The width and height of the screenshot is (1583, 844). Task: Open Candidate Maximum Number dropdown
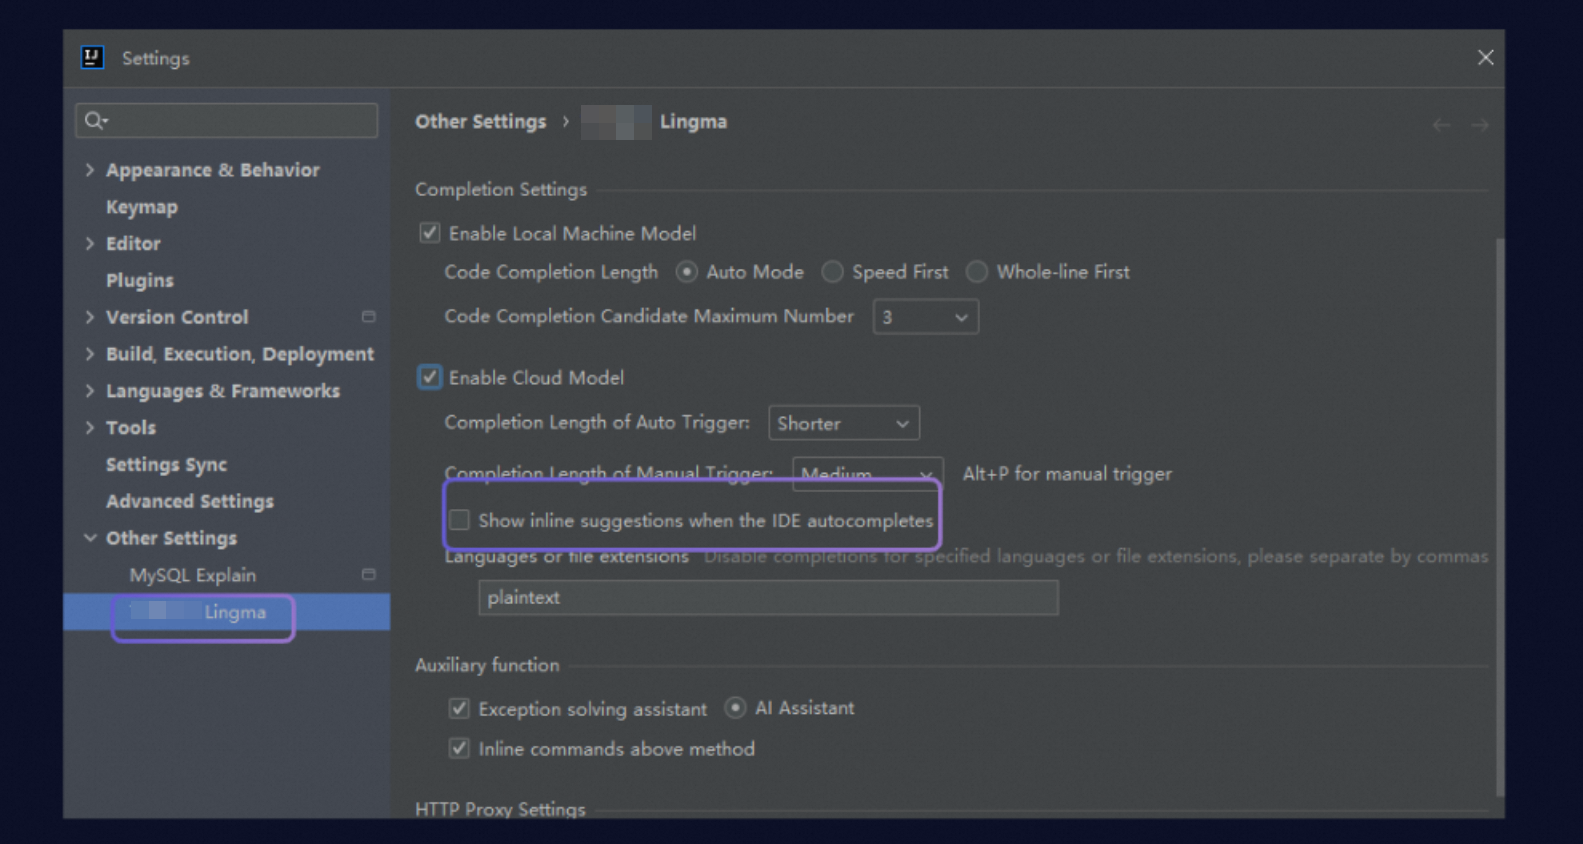click(x=926, y=317)
